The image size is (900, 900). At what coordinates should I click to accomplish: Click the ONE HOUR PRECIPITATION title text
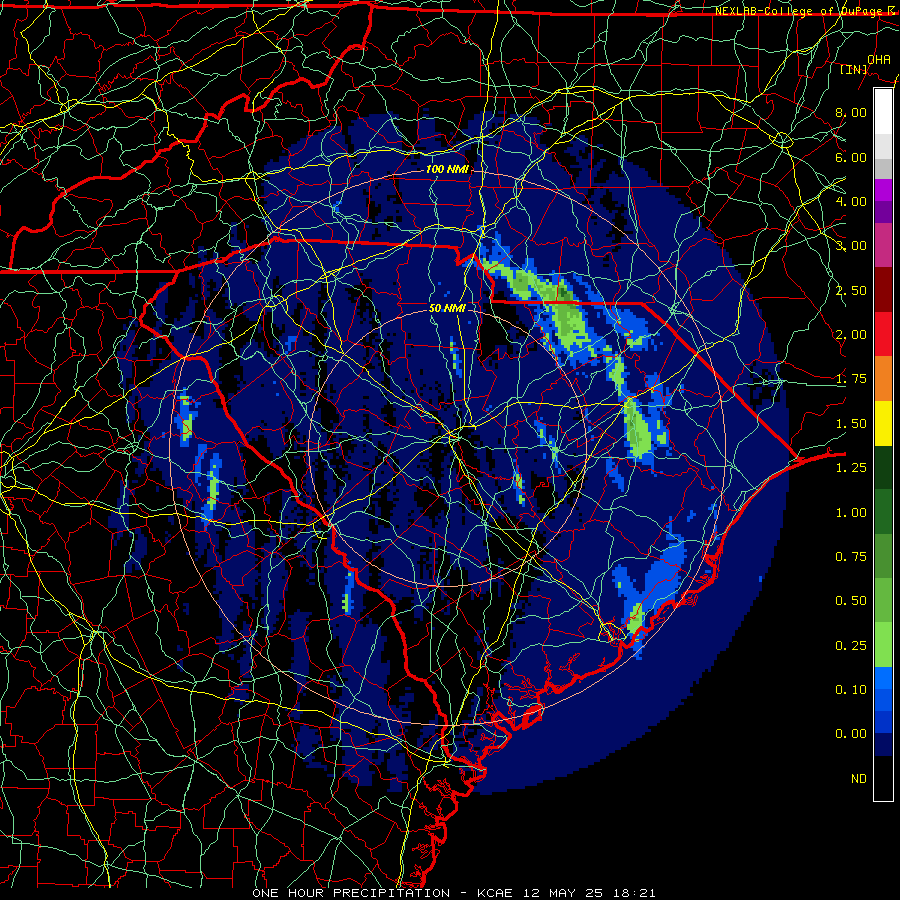click(351, 893)
